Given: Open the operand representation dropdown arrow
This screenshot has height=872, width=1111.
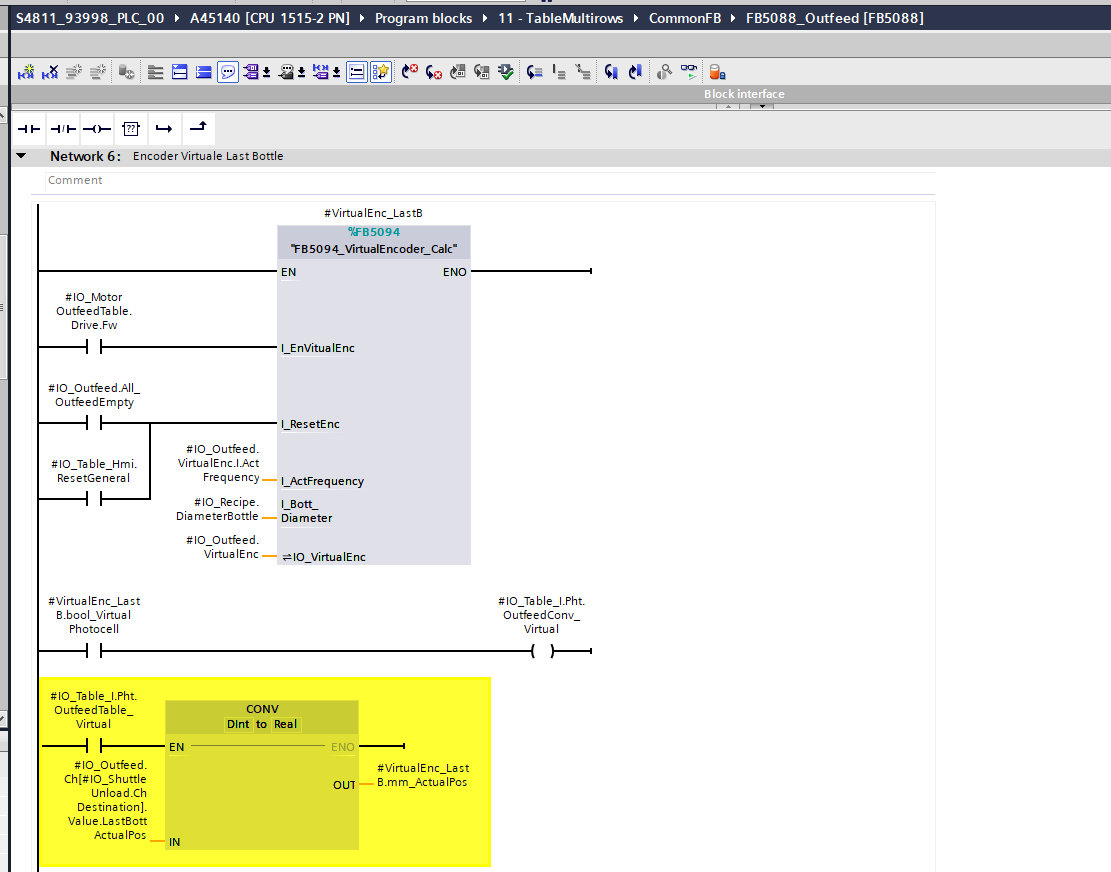Looking at the screenshot, I should [337, 72].
